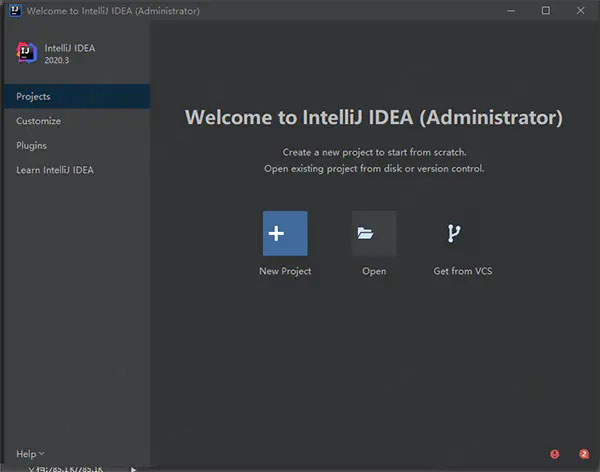The image size is (600, 472).
Task: Click the New Project text label
Action: 285,271
